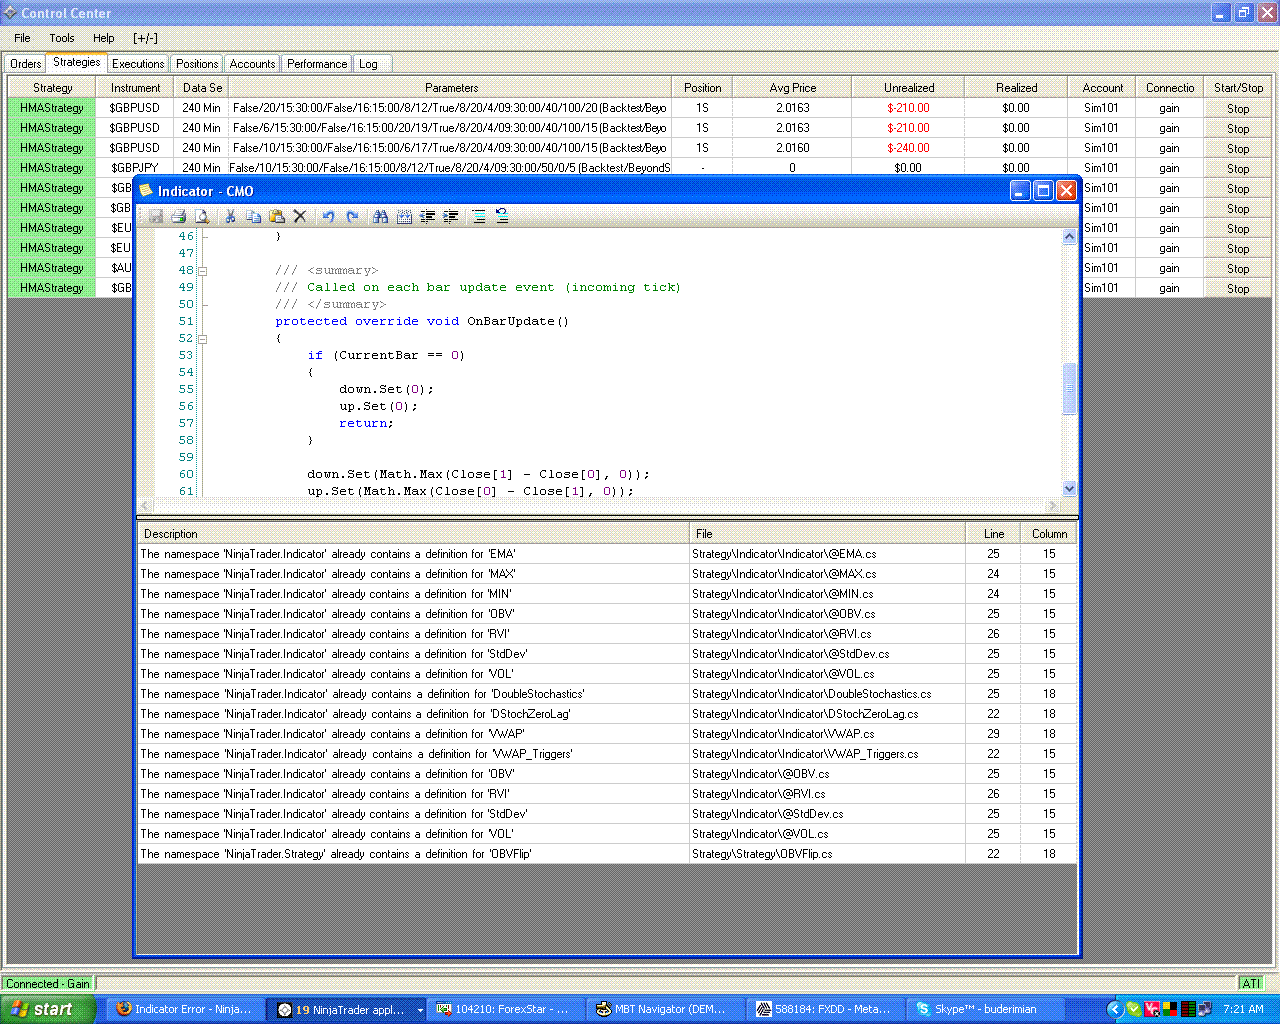Open Find using the binoculars icon

coord(380,216)
